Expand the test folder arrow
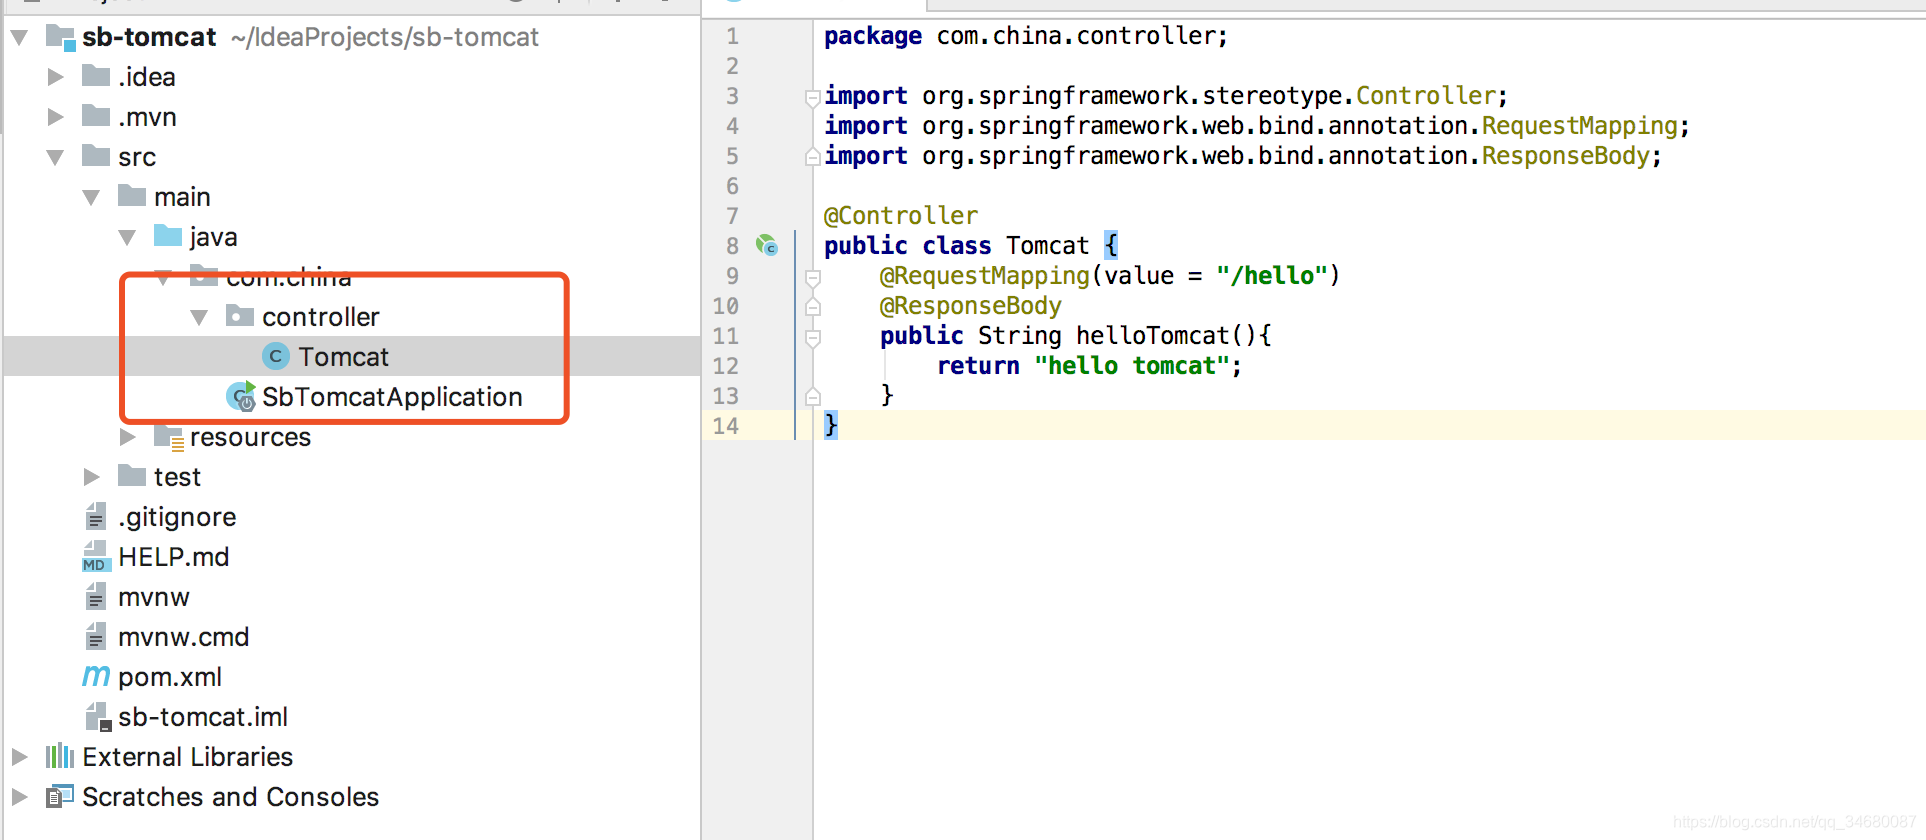1926x840 pixels. click(92, 477)
